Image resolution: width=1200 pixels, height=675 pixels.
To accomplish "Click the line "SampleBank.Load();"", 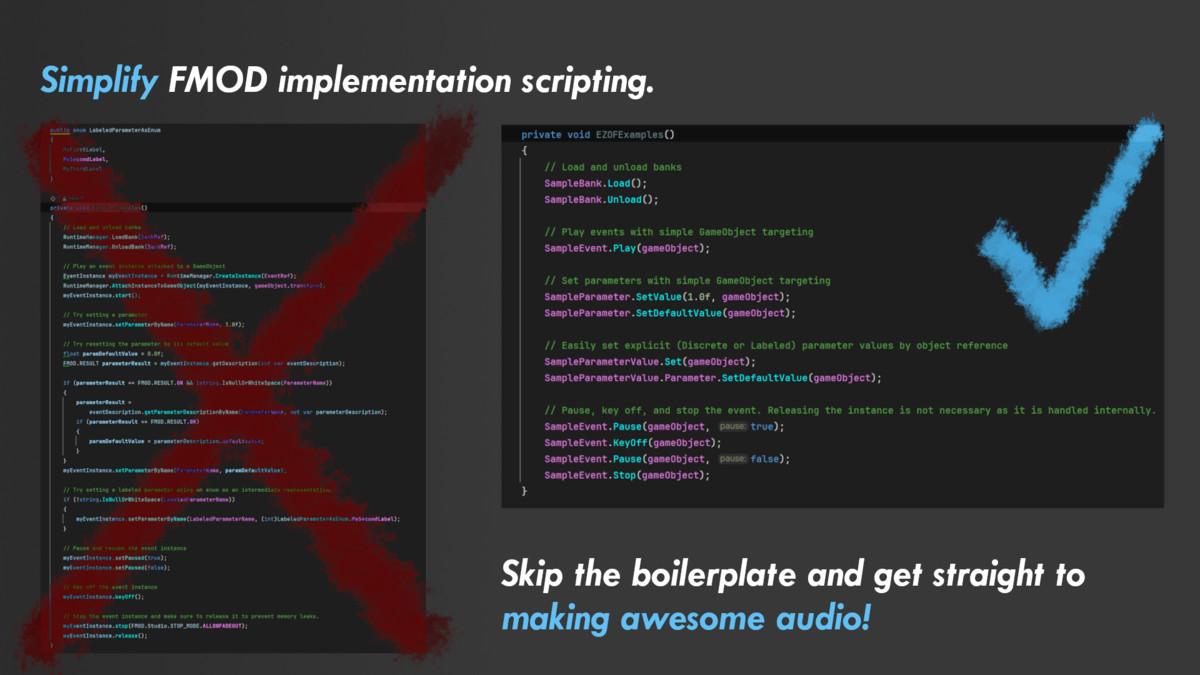I will click(x=596, y=183).
